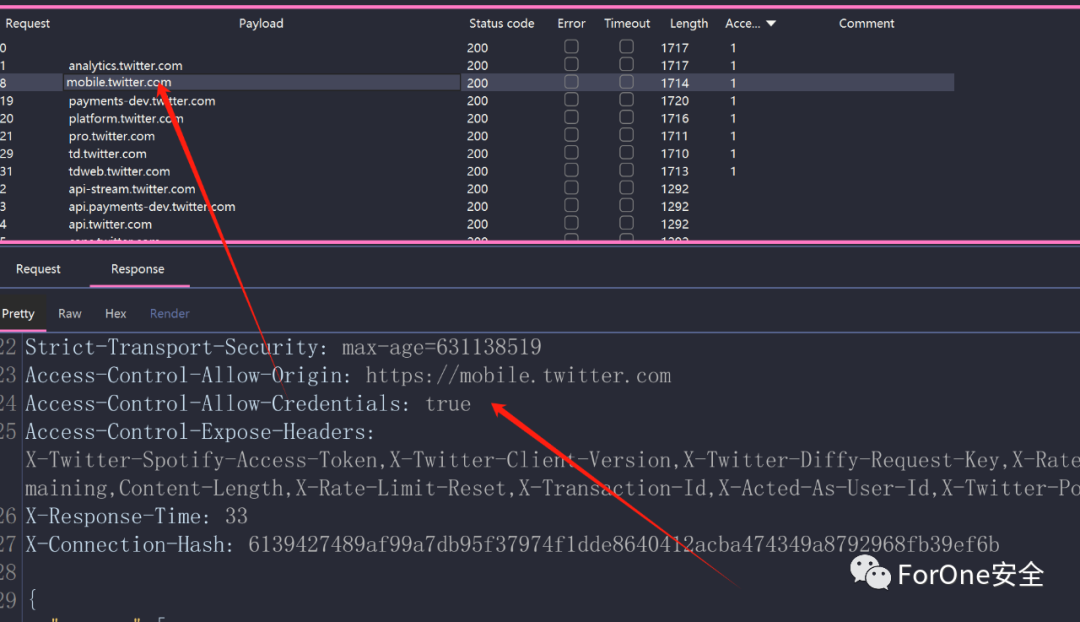Select the Raw view tab

pos(70,313)
